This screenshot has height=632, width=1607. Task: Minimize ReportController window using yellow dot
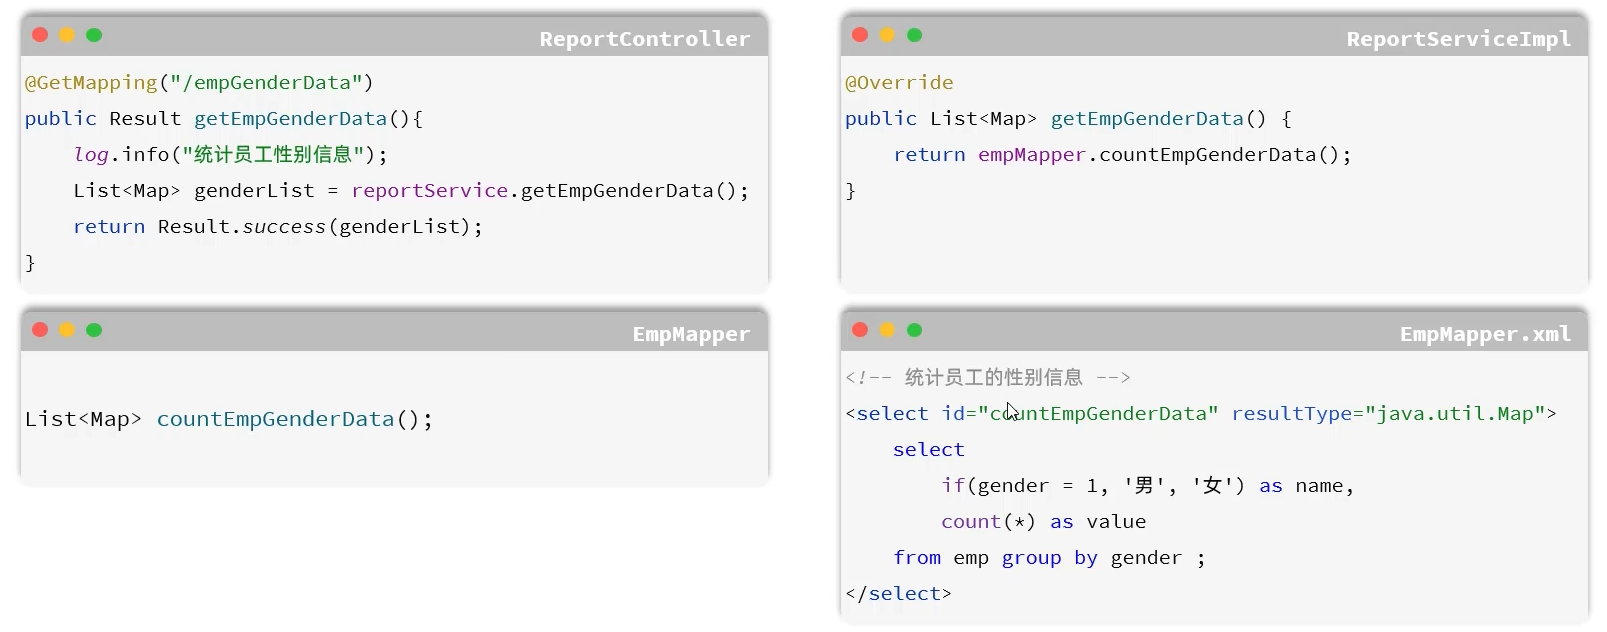(x=67, y=35)
